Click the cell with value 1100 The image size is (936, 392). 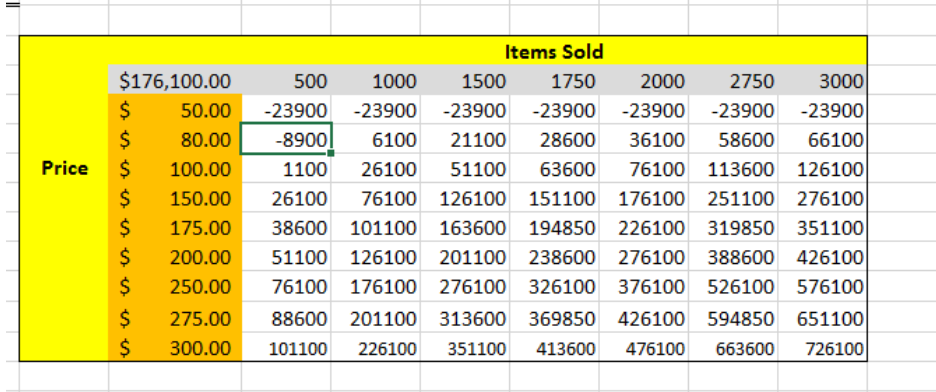[x=286, y=169]
